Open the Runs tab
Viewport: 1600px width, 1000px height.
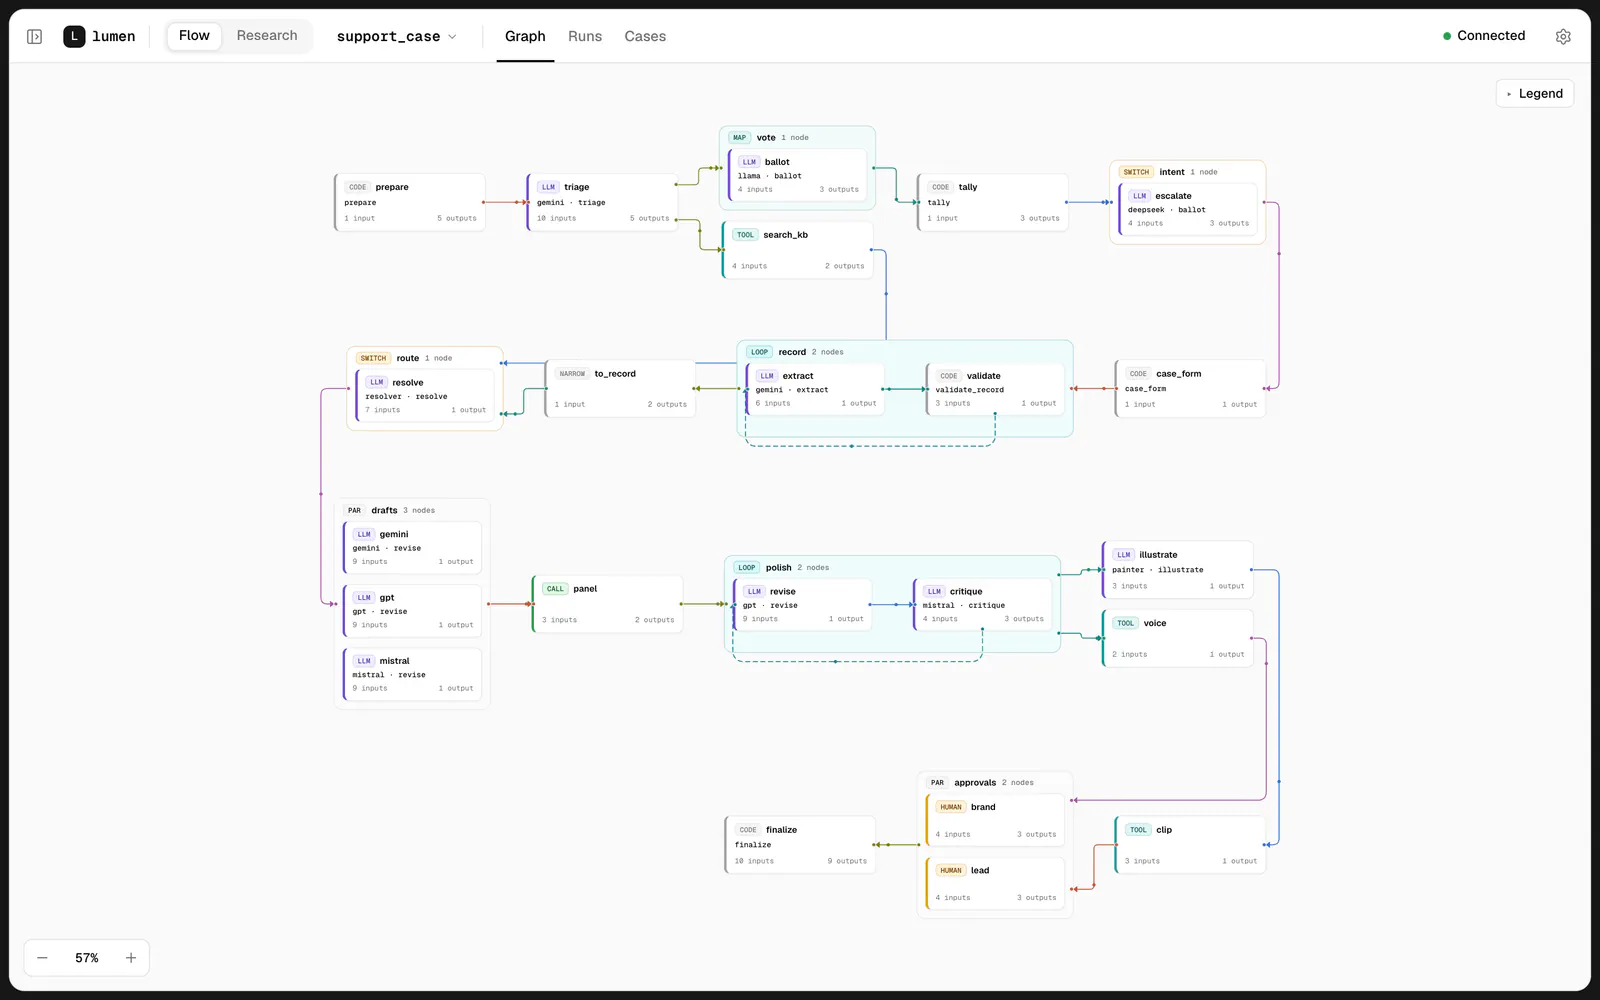[585, 37]
